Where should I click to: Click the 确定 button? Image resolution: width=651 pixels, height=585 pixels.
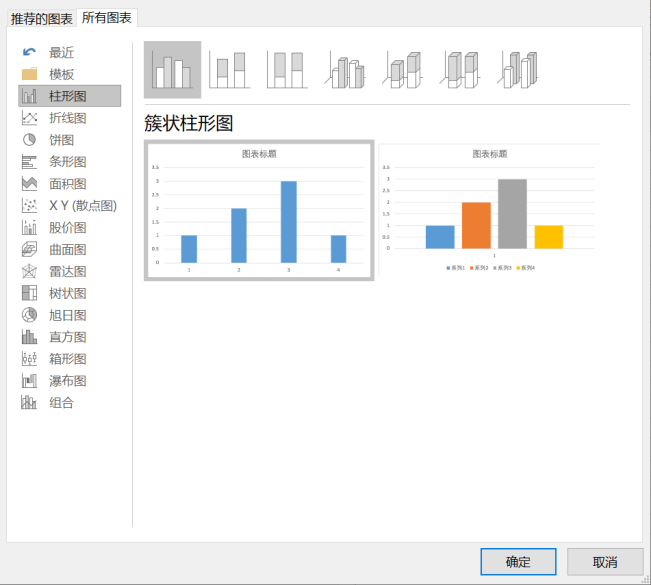point(517,561)
